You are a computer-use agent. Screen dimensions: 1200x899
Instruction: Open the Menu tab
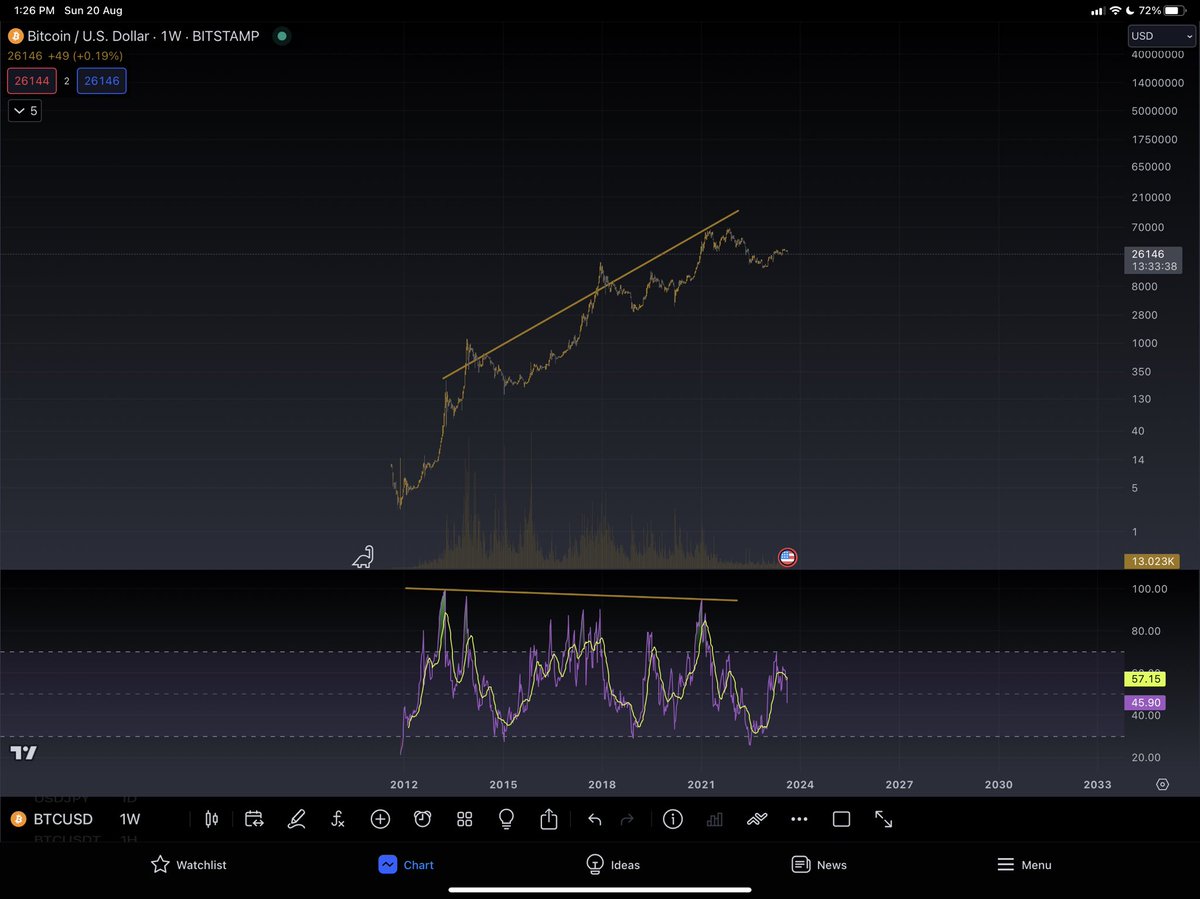click(x=1024, y=865)
